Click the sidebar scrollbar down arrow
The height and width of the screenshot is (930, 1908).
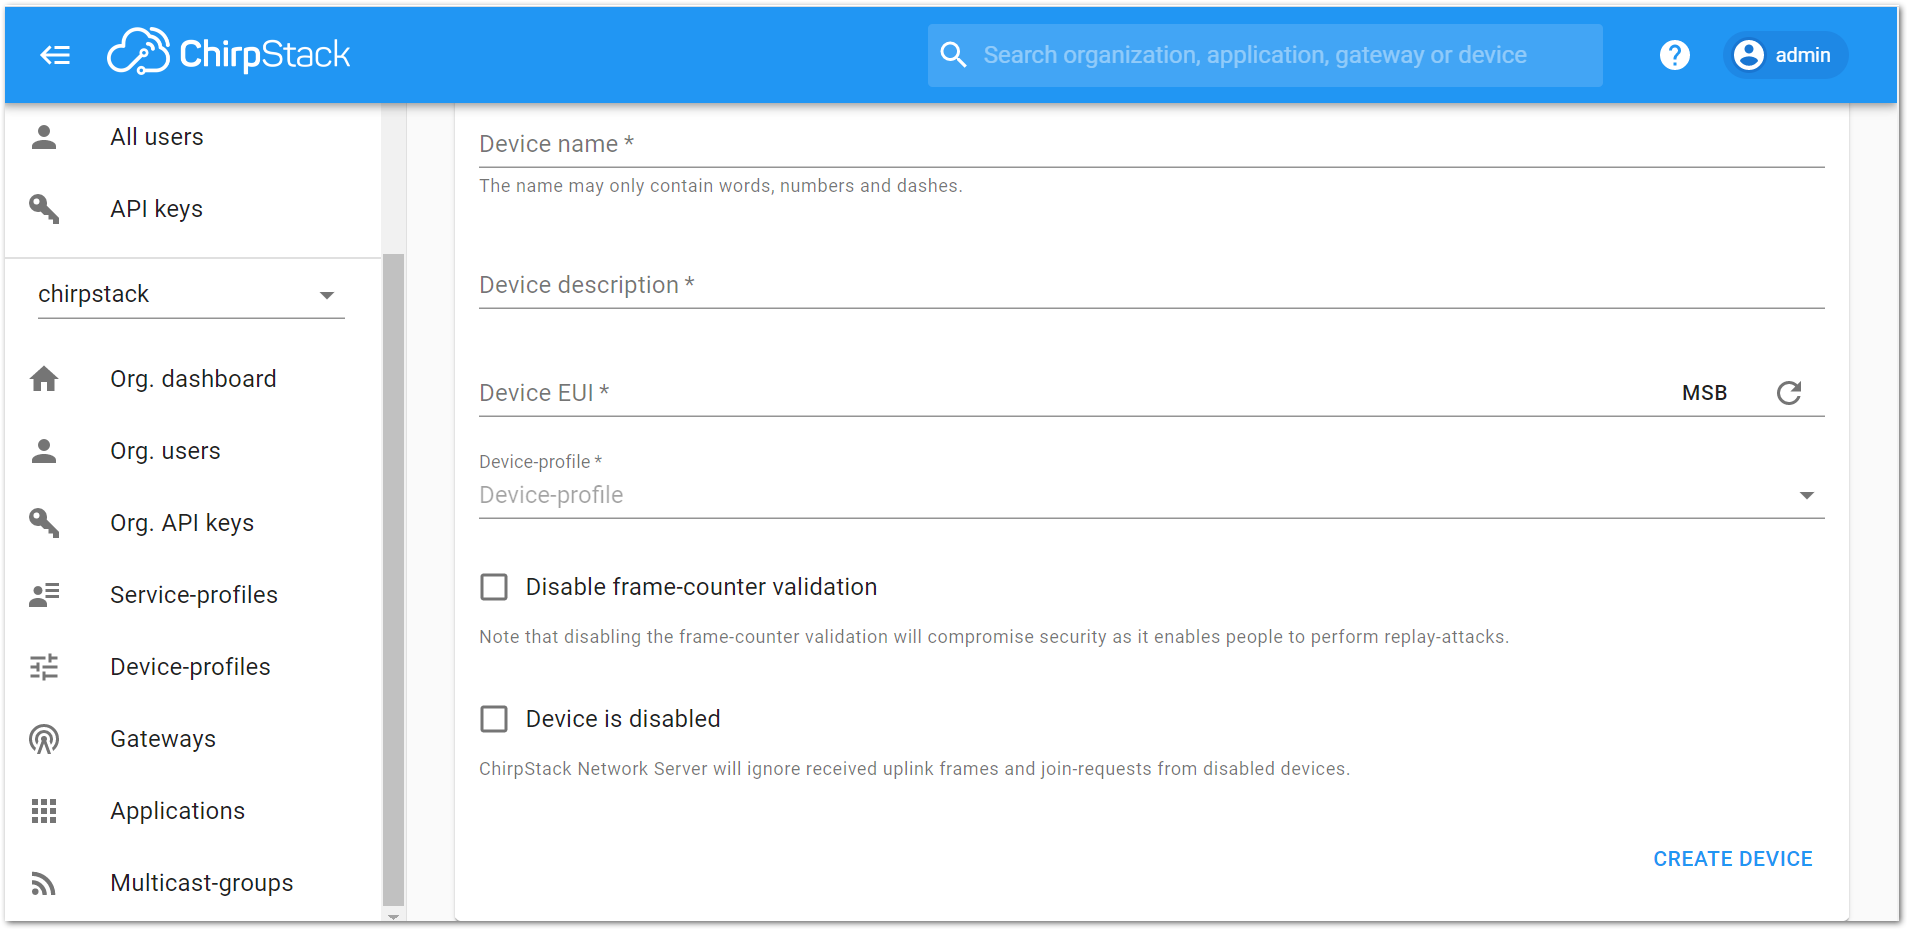pos(393,916)
